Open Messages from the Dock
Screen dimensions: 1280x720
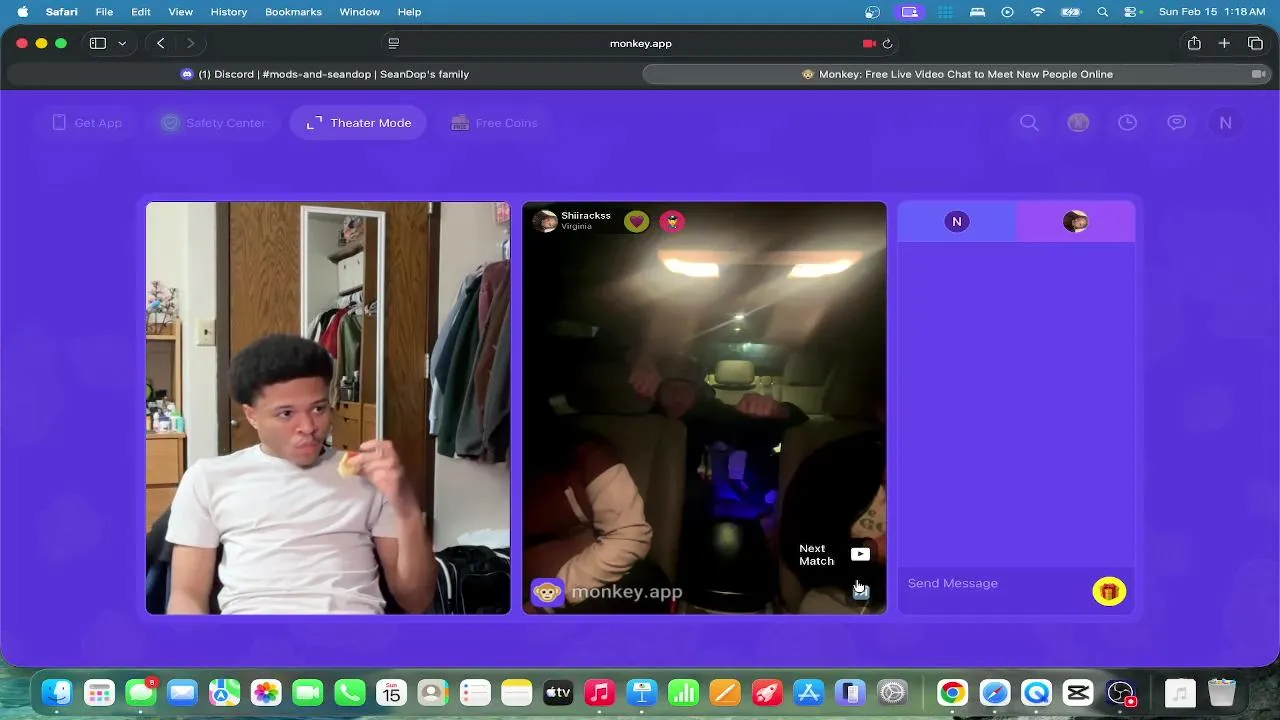(141, 692)
